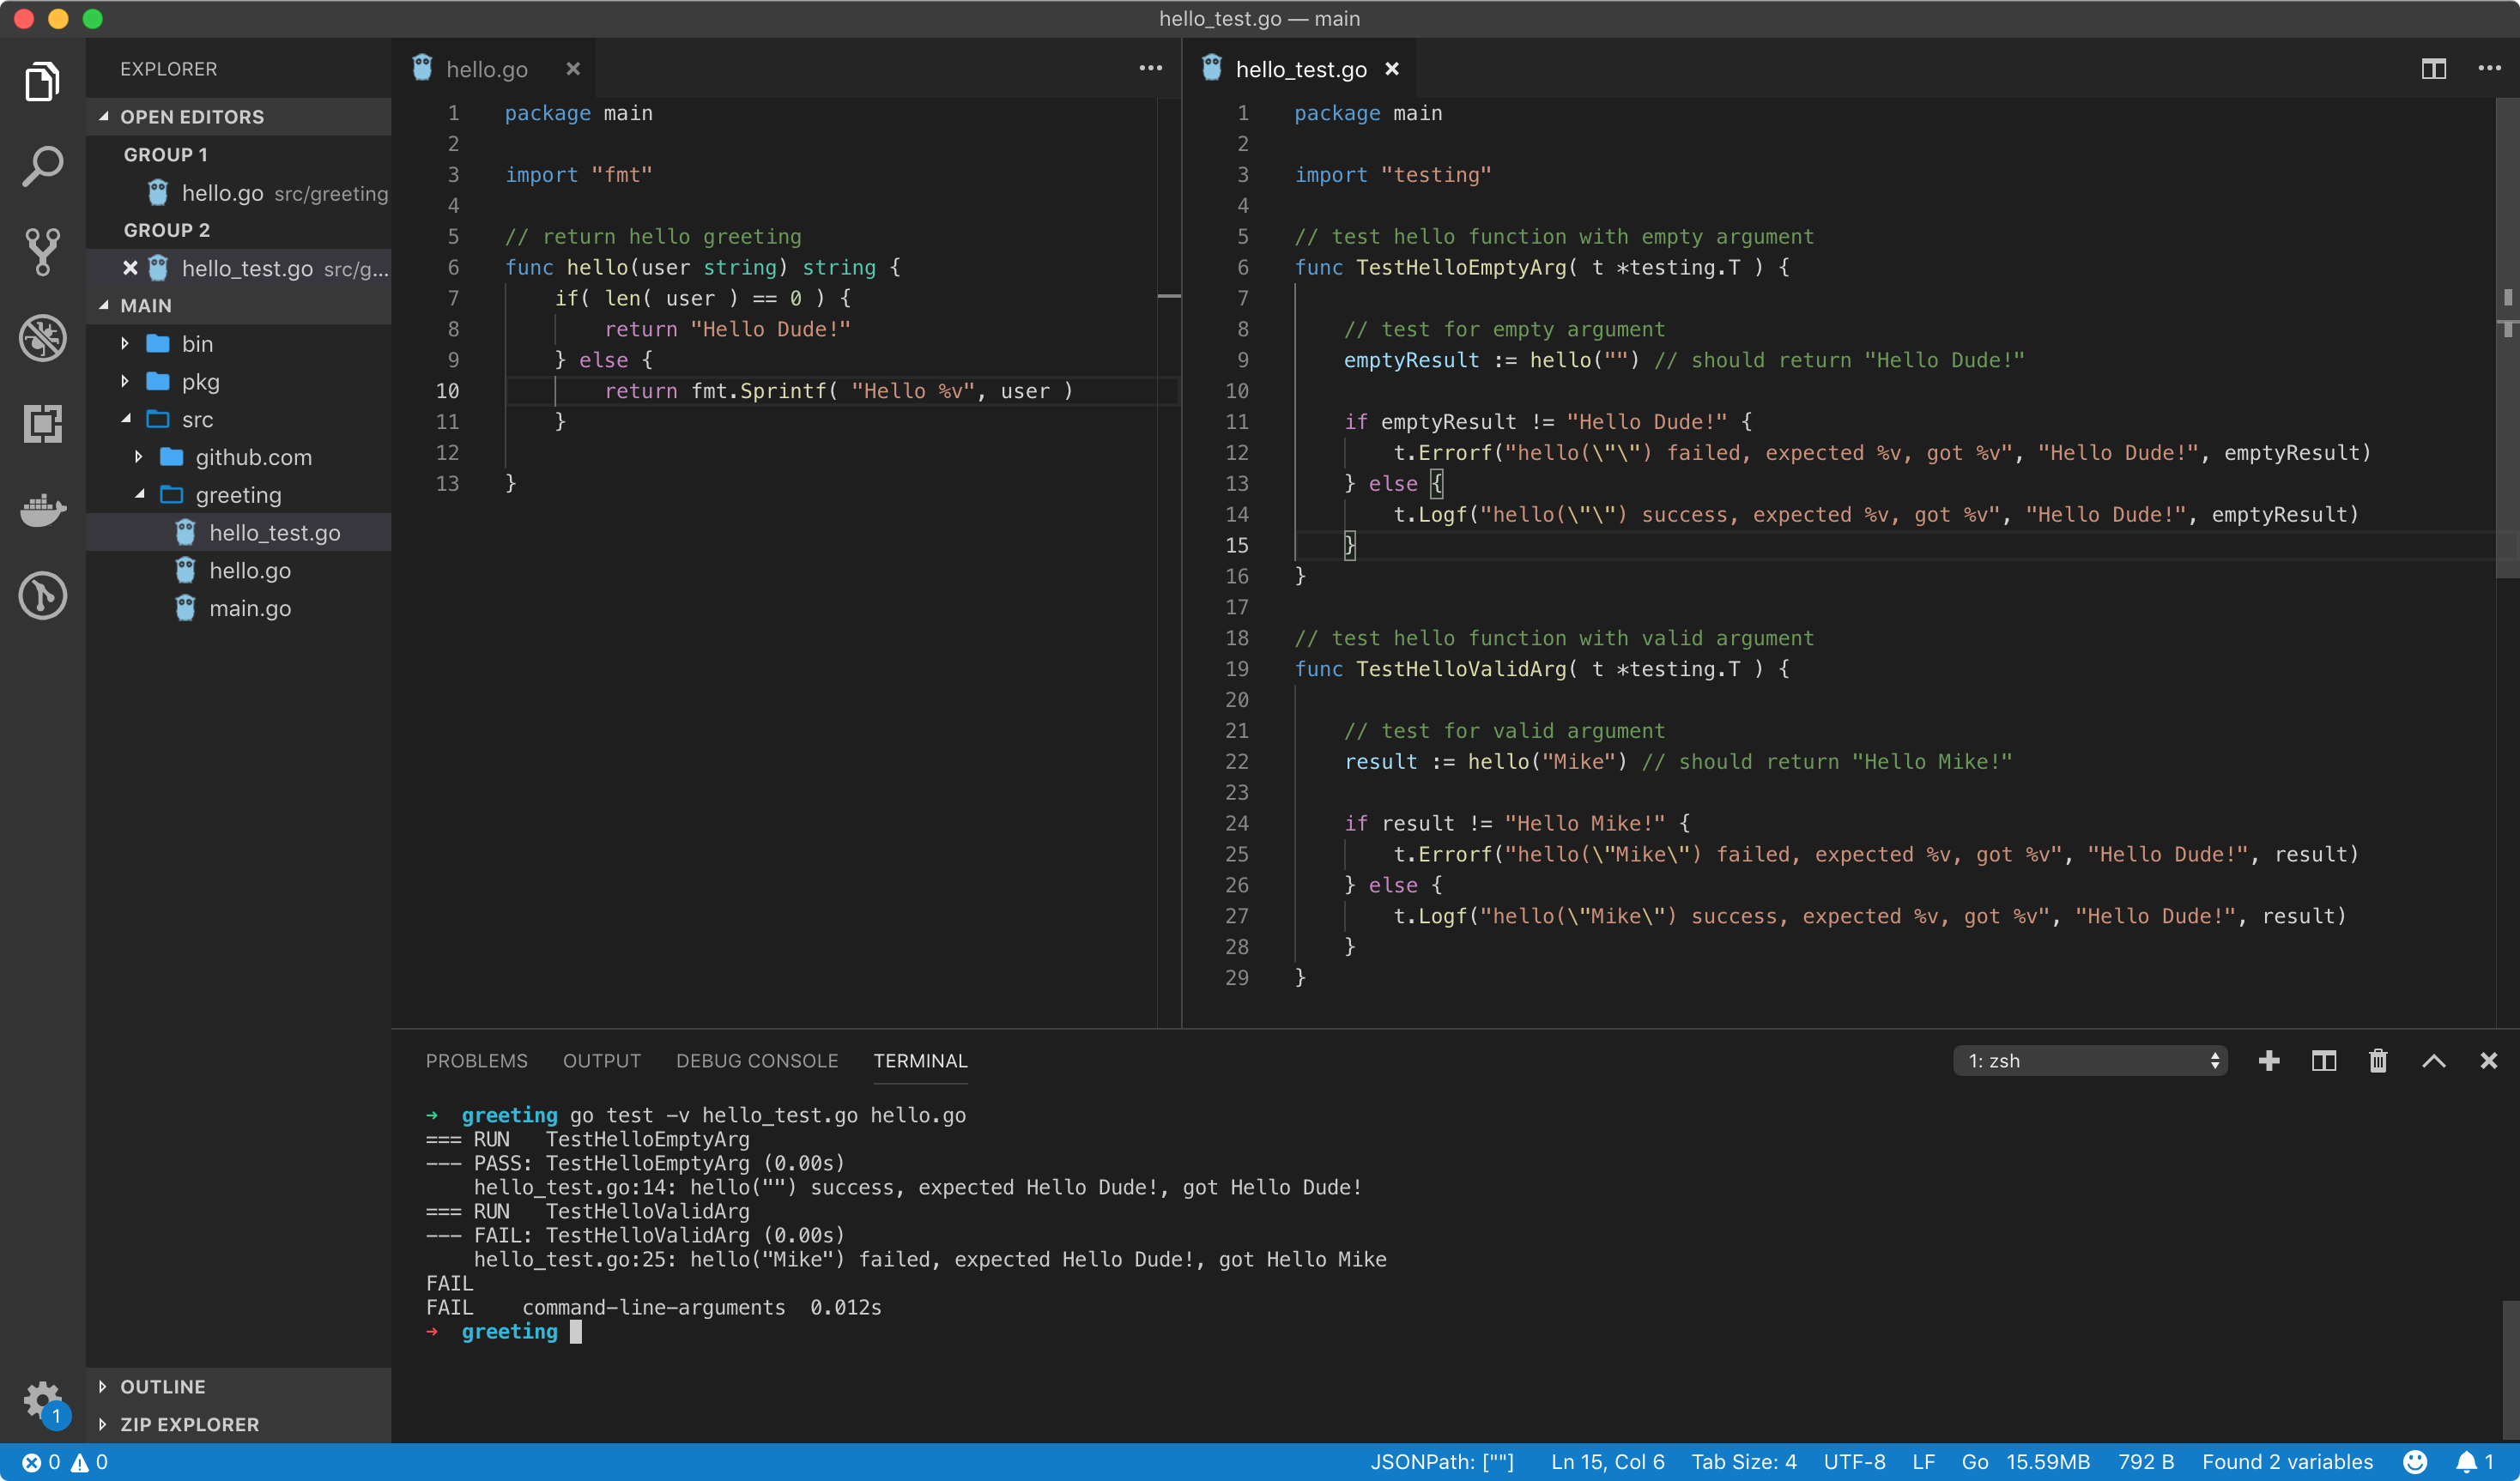
Task: Toggle the panel maximized with the chevron
Action: click(2435, 1061)
